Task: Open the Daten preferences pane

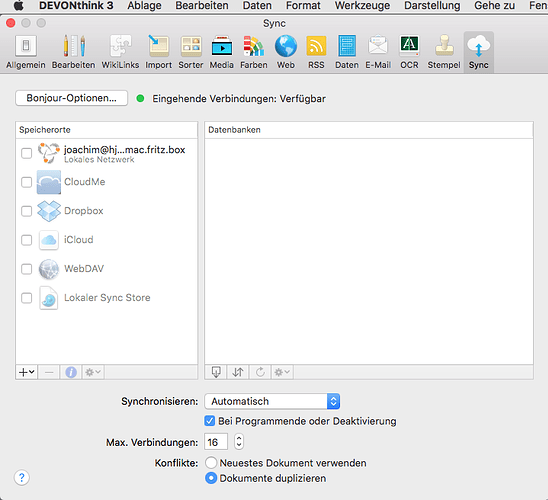Action: pos(347,52)
